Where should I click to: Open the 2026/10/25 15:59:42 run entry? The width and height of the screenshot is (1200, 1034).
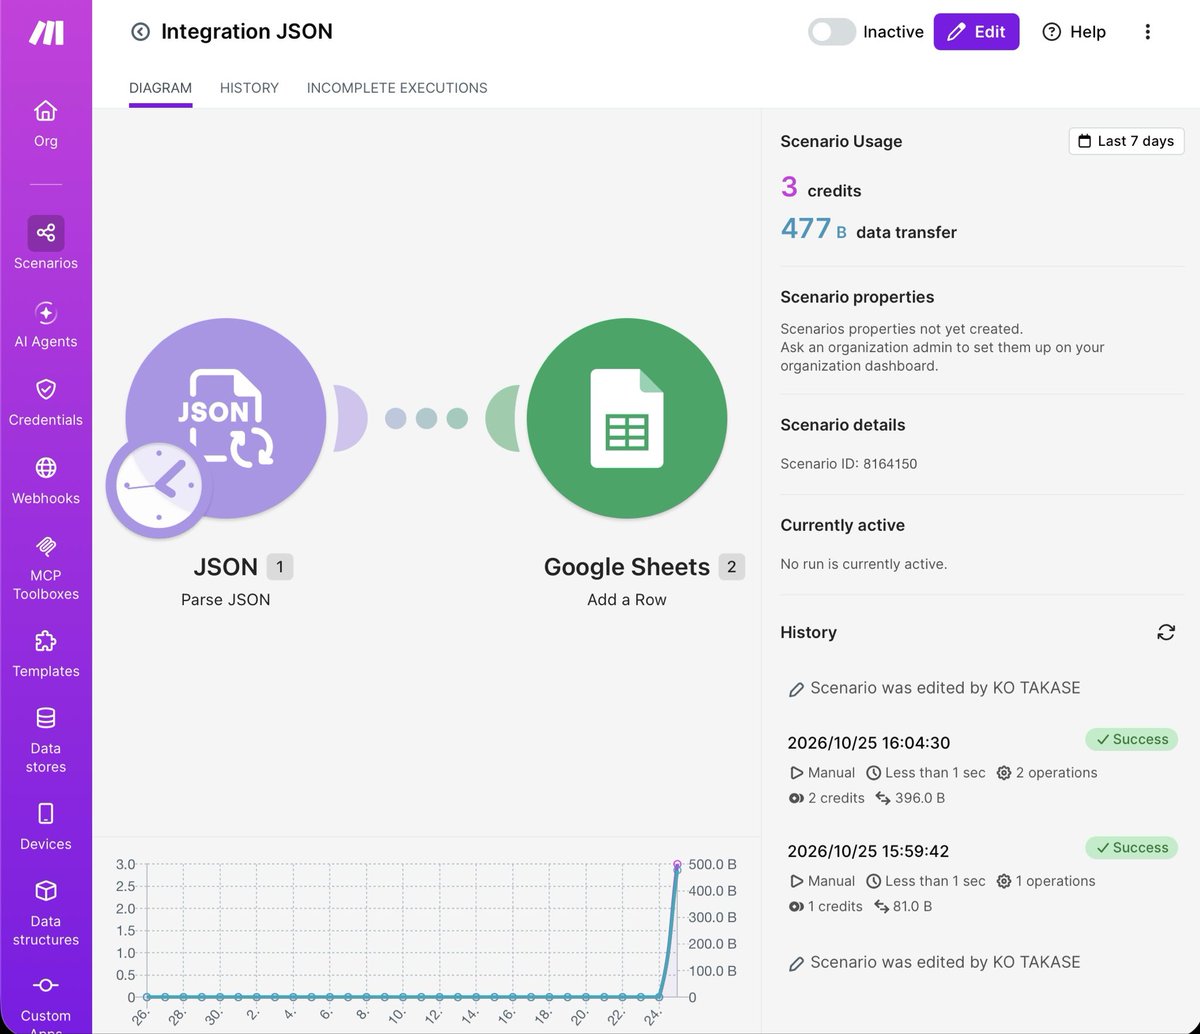click(982, 877)
